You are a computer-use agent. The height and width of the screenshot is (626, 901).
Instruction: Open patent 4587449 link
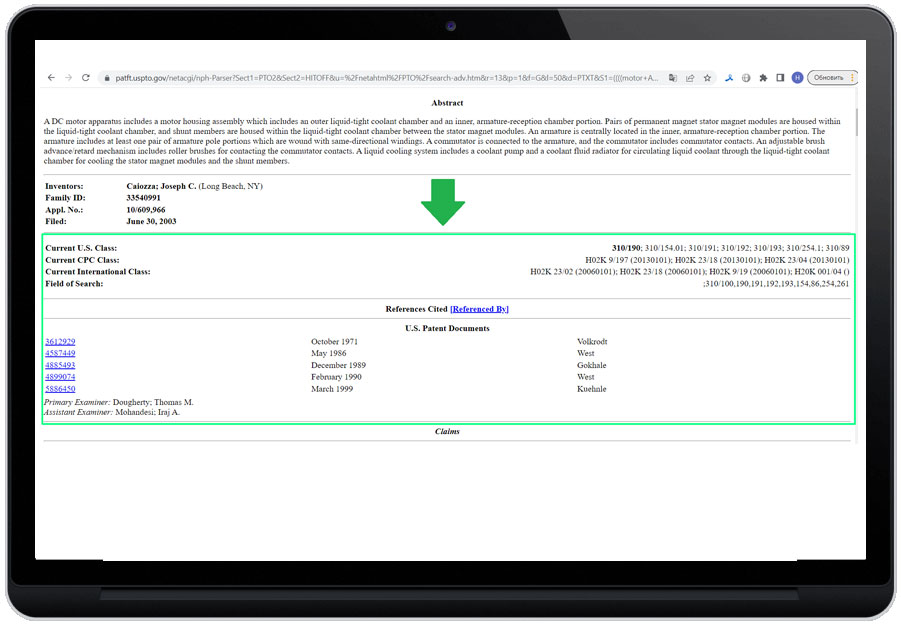pos(60,354)
